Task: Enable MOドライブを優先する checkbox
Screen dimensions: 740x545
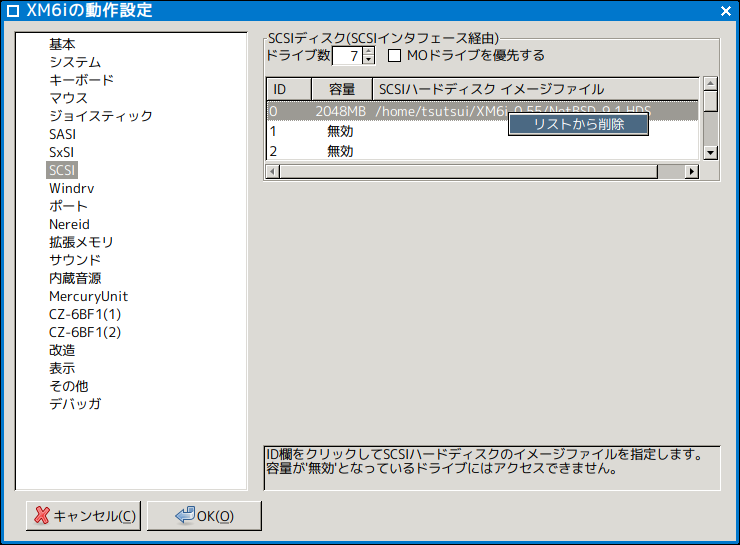Action: click(x=394, y=56)
